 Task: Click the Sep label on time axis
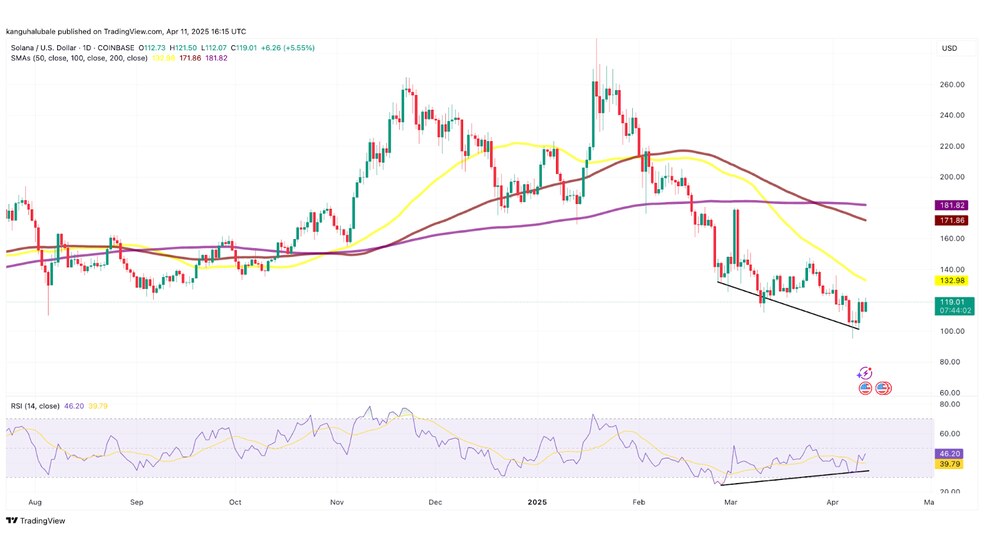pos(136,502)
